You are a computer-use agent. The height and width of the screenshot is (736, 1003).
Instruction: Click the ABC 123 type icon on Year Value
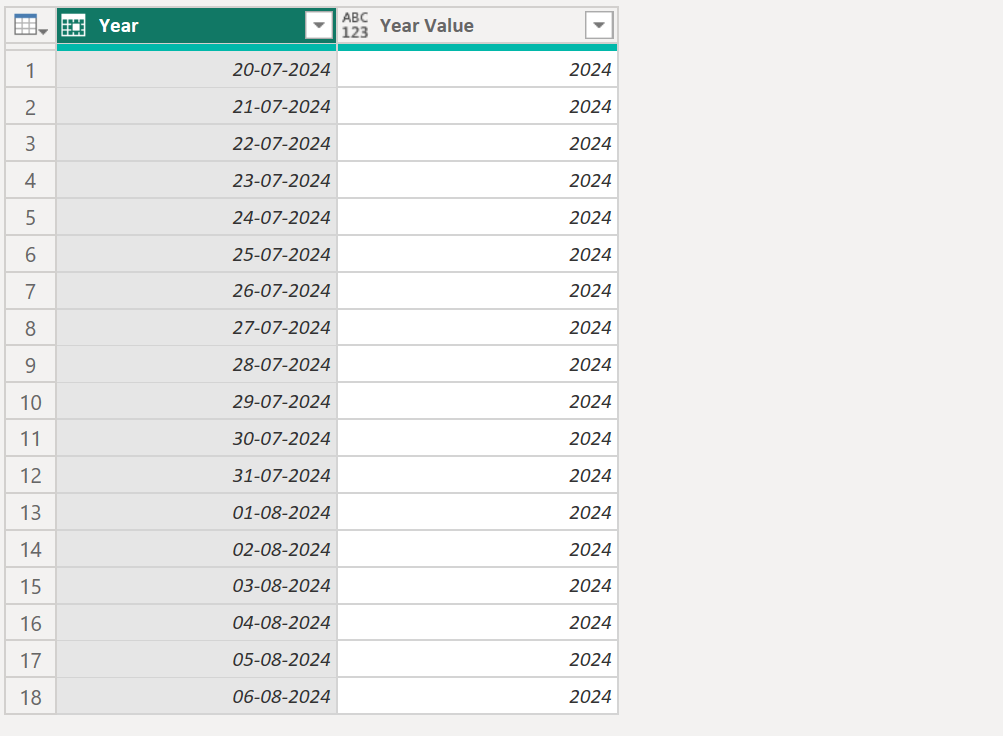355,25
